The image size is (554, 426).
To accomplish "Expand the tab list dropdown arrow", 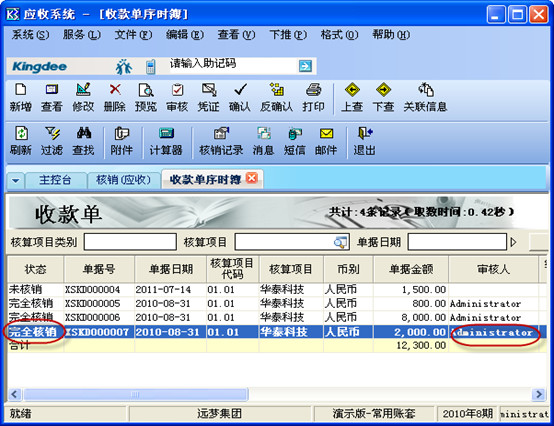I will coord(16,181).
